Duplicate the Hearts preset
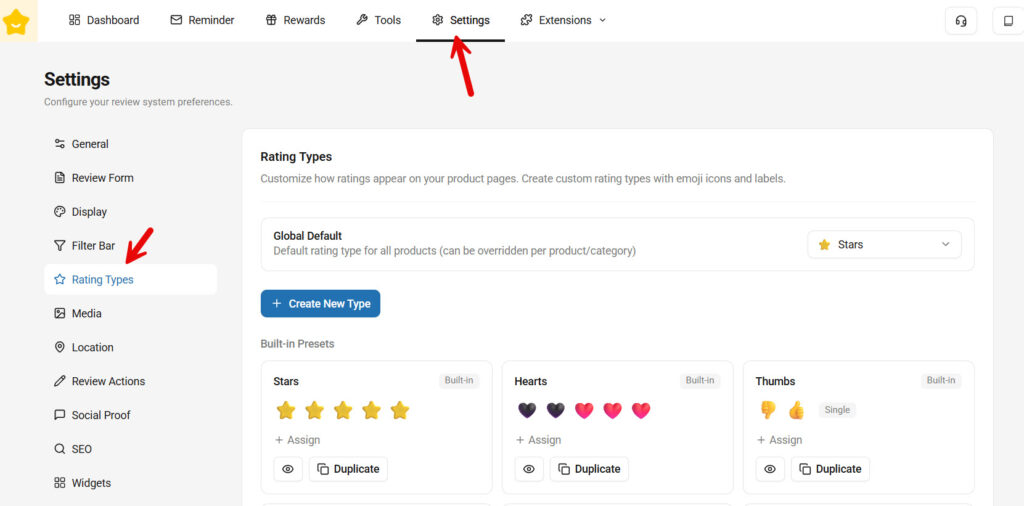This screenshot has width=1024, height=506. (589, 469)
